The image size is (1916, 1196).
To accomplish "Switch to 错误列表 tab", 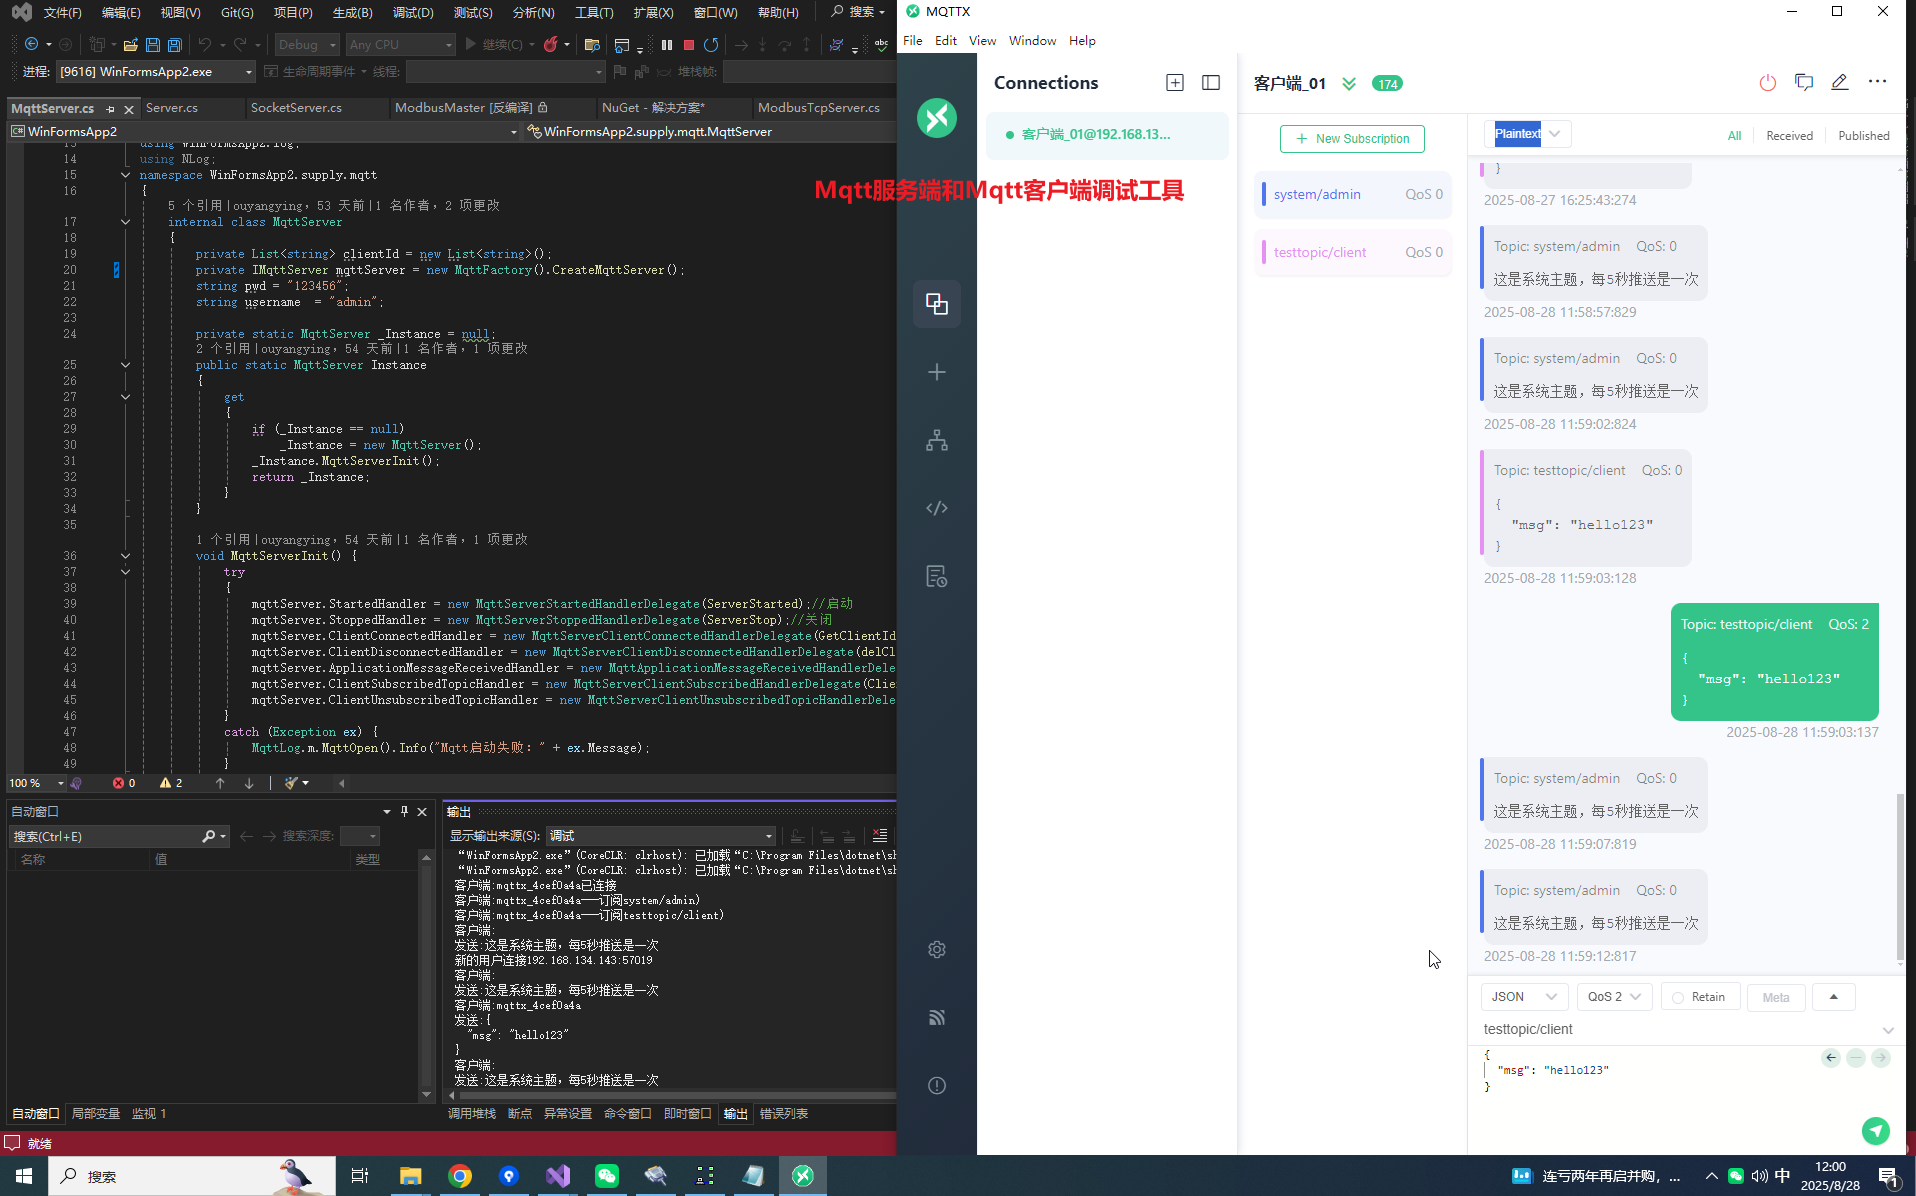I will point(784,1114).
